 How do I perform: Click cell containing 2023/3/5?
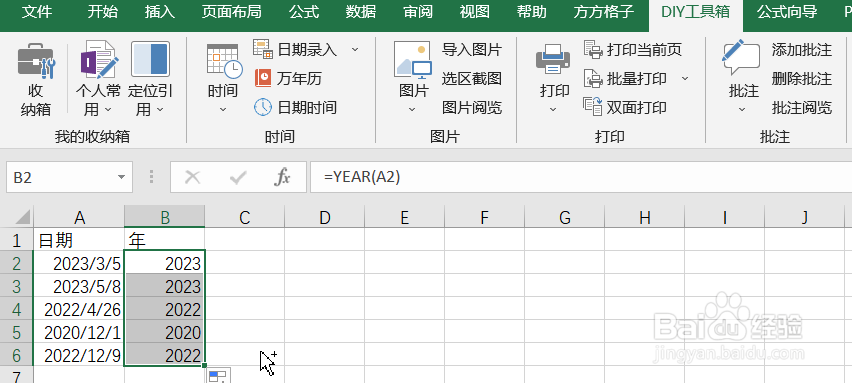tap(79, 263)
